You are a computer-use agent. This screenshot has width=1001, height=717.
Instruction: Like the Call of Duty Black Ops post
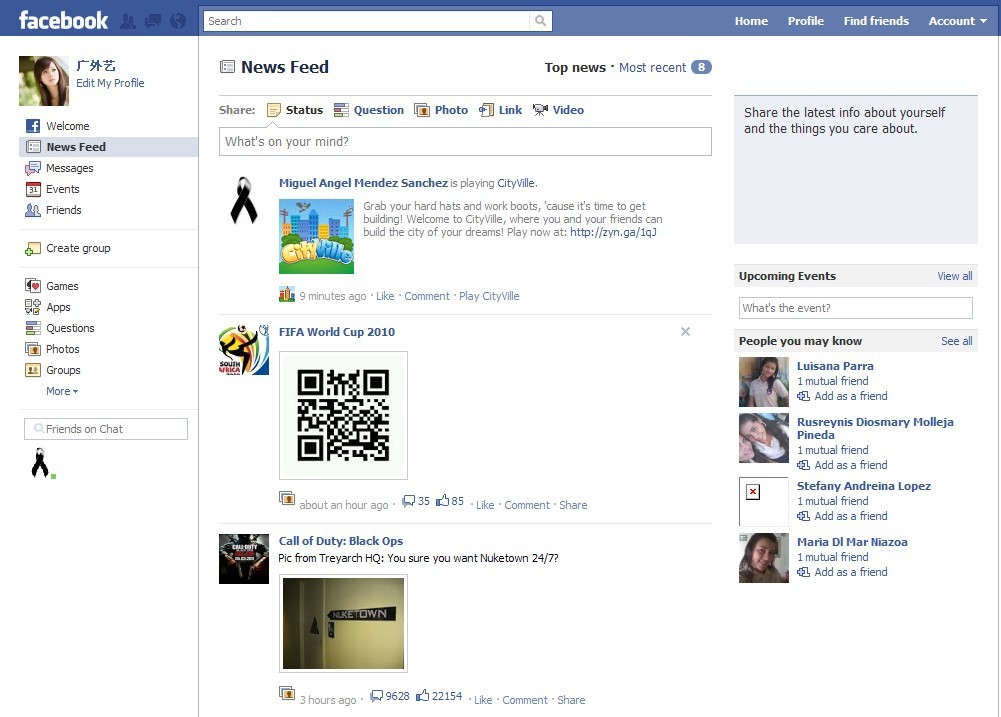pyautogui.click(x=482, y=699)
